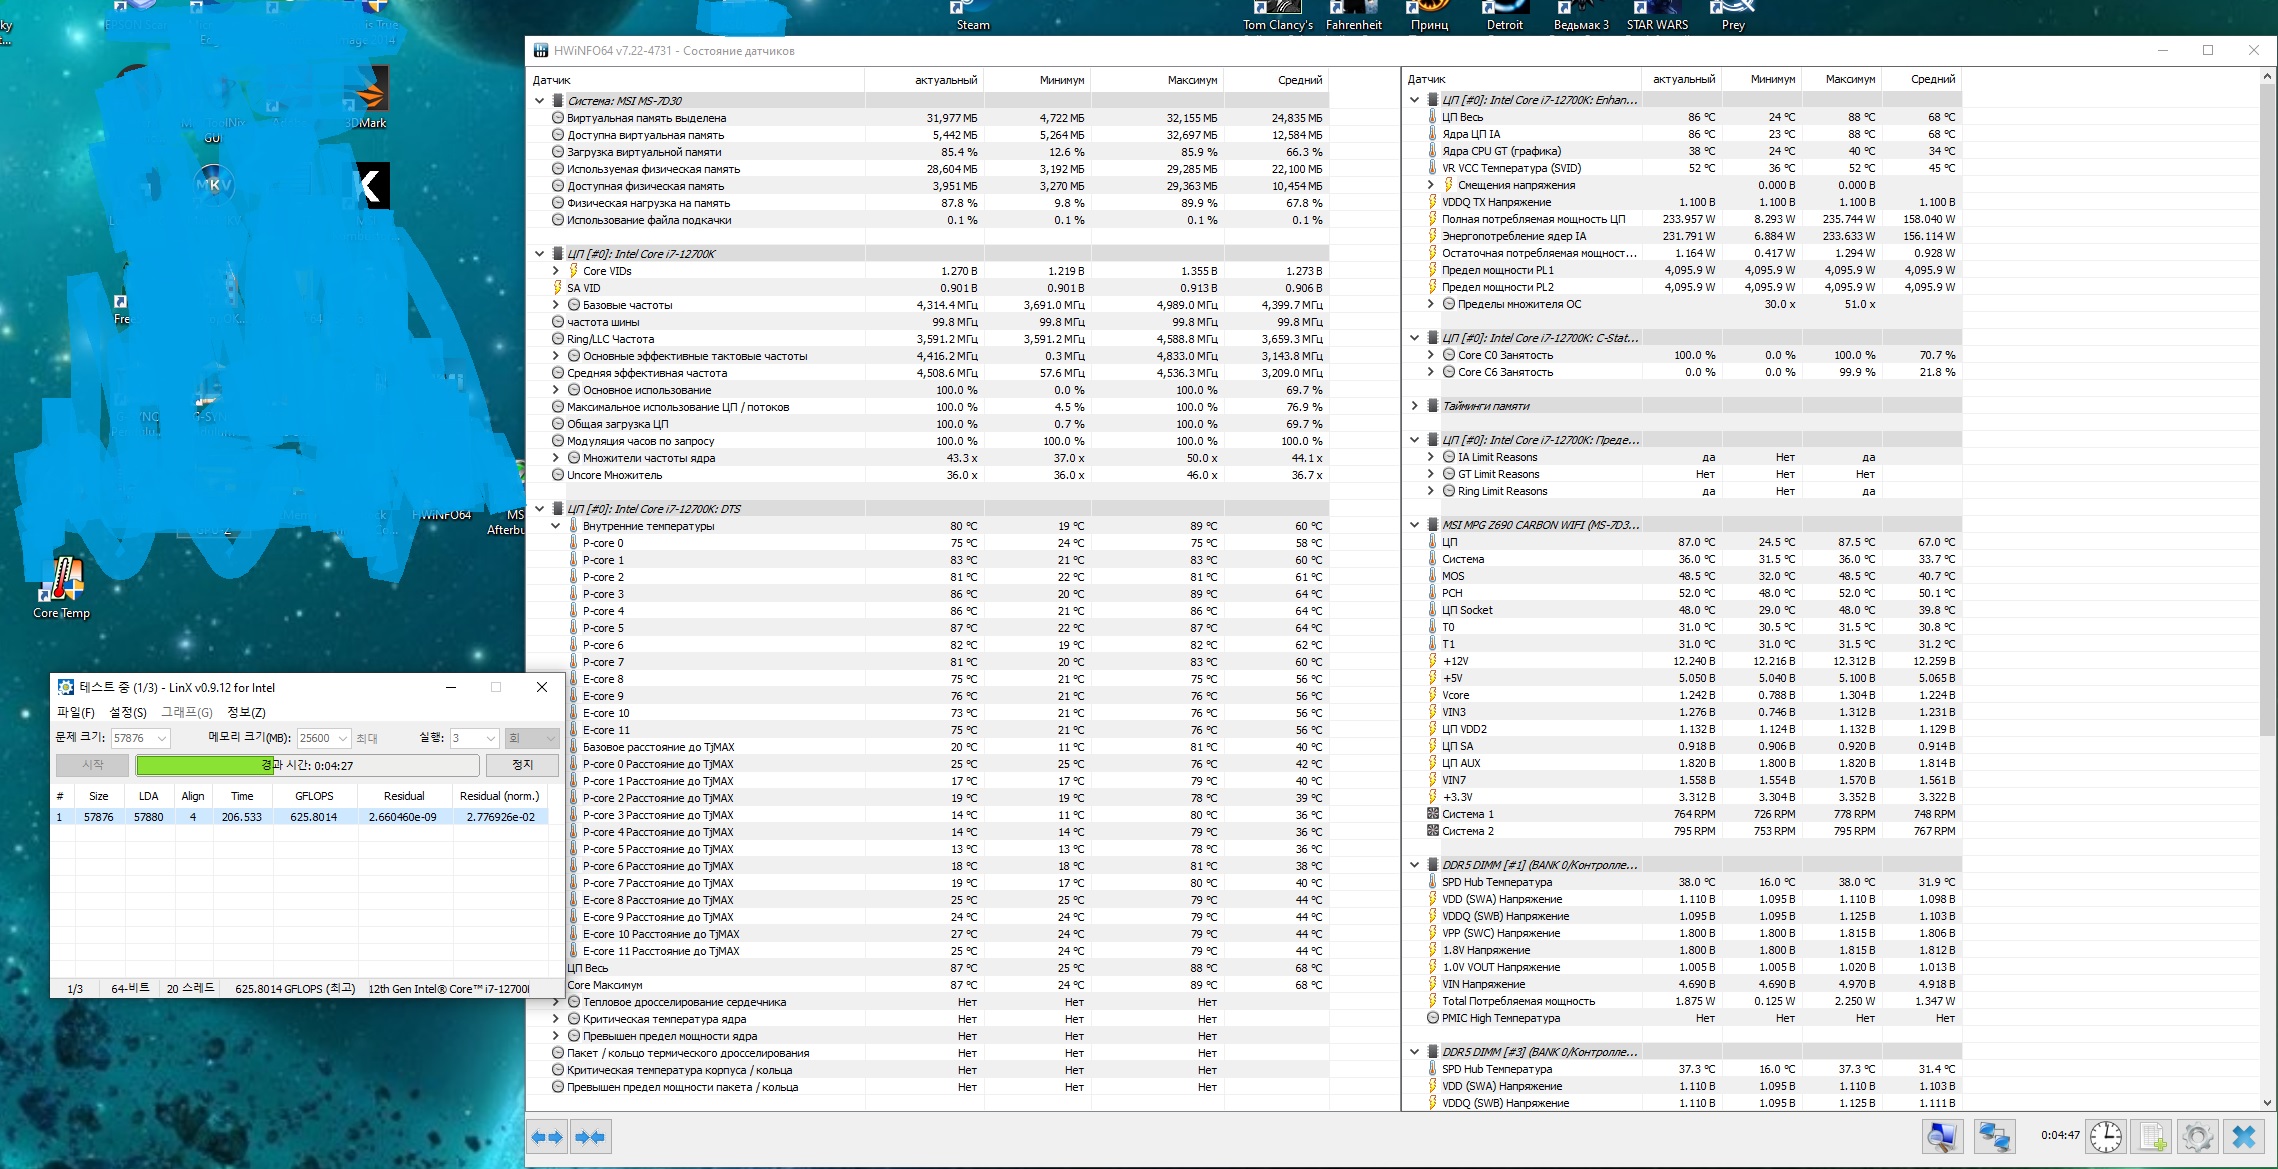Image resolution: width=2278 pixels, height=1169 pixels.
Task: Expand the Тайминги памяти section
Action: [1414, 406]
